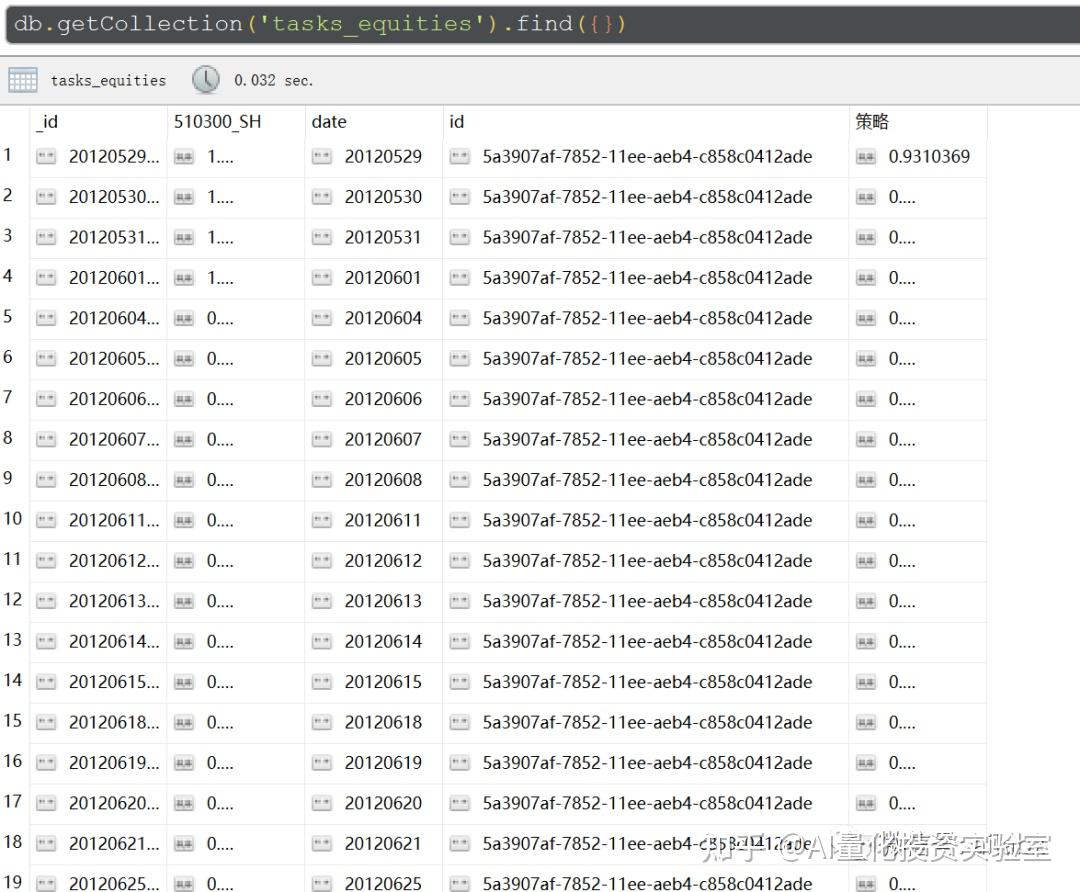Viewport: 1080px width, 892px height.
Task: Select the tasks_equities result tab
Action: tap(108, 80)
